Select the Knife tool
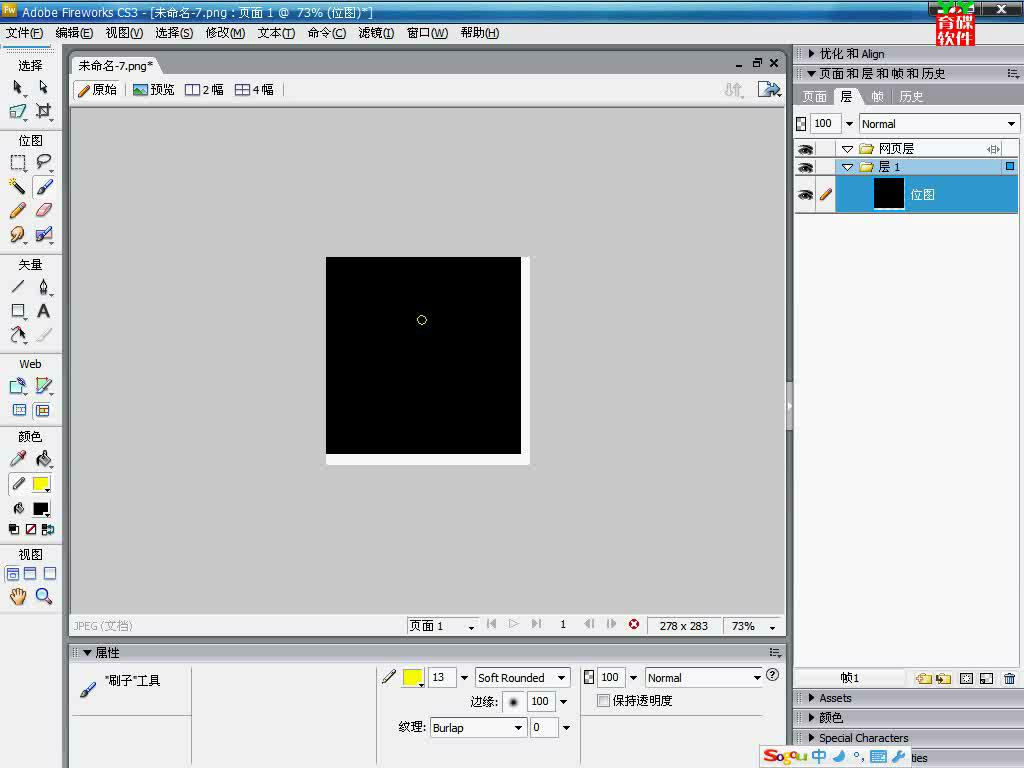The height and width of the screenshot is (768, 1024). (x=43, y=334)
